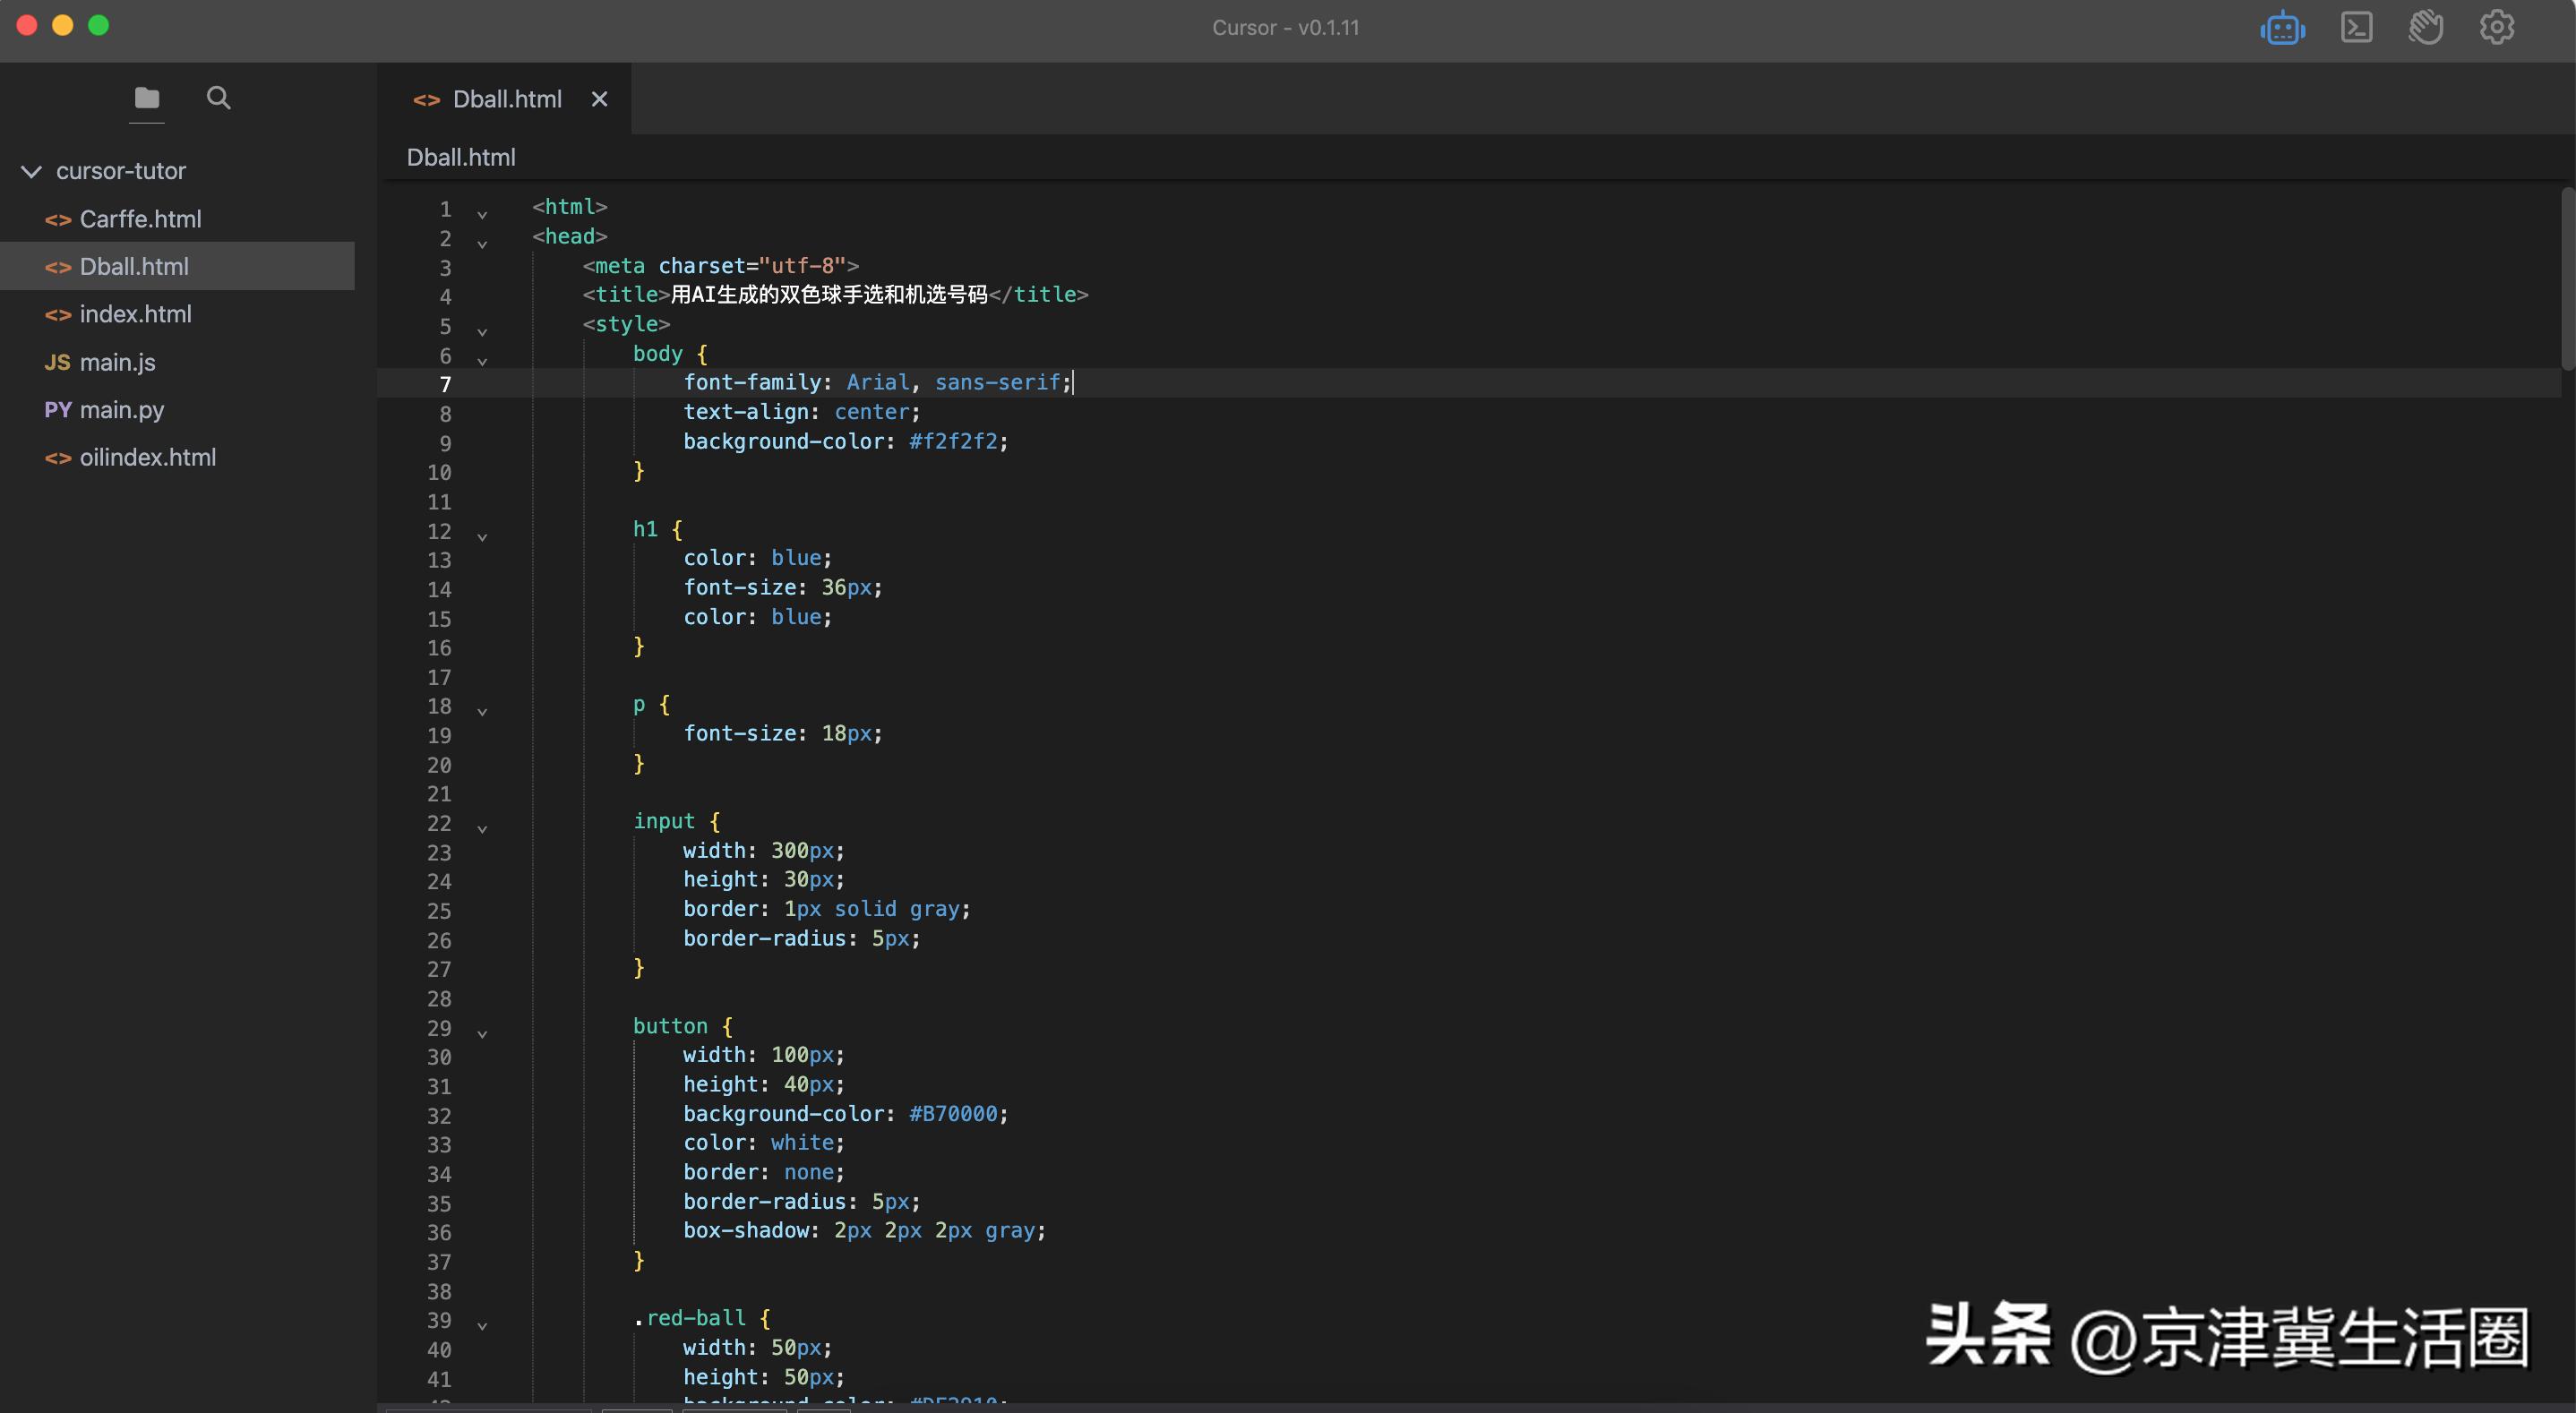The width and height of the screenshot is (2576, 1413).
Task: Open Carffe.html from the file tree
Action: (x=140, y=219)
